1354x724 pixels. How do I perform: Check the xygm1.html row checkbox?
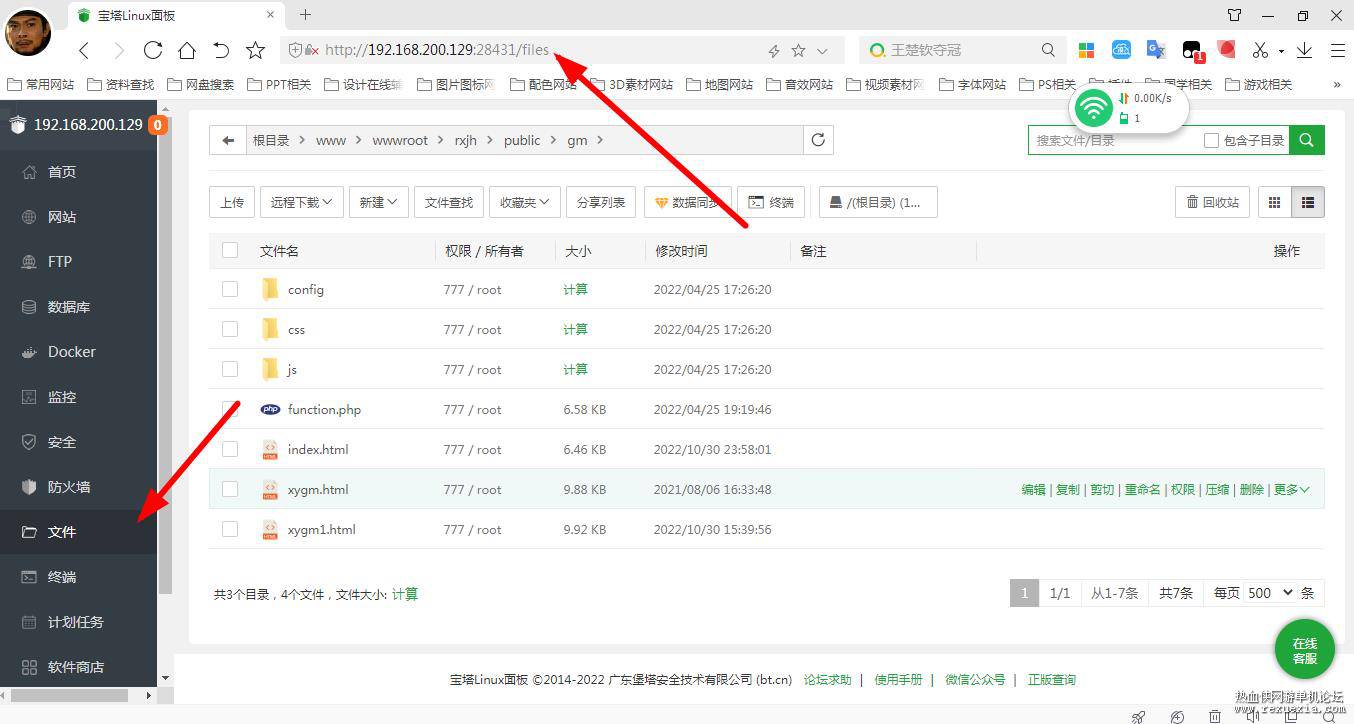(x=230, y=529)
